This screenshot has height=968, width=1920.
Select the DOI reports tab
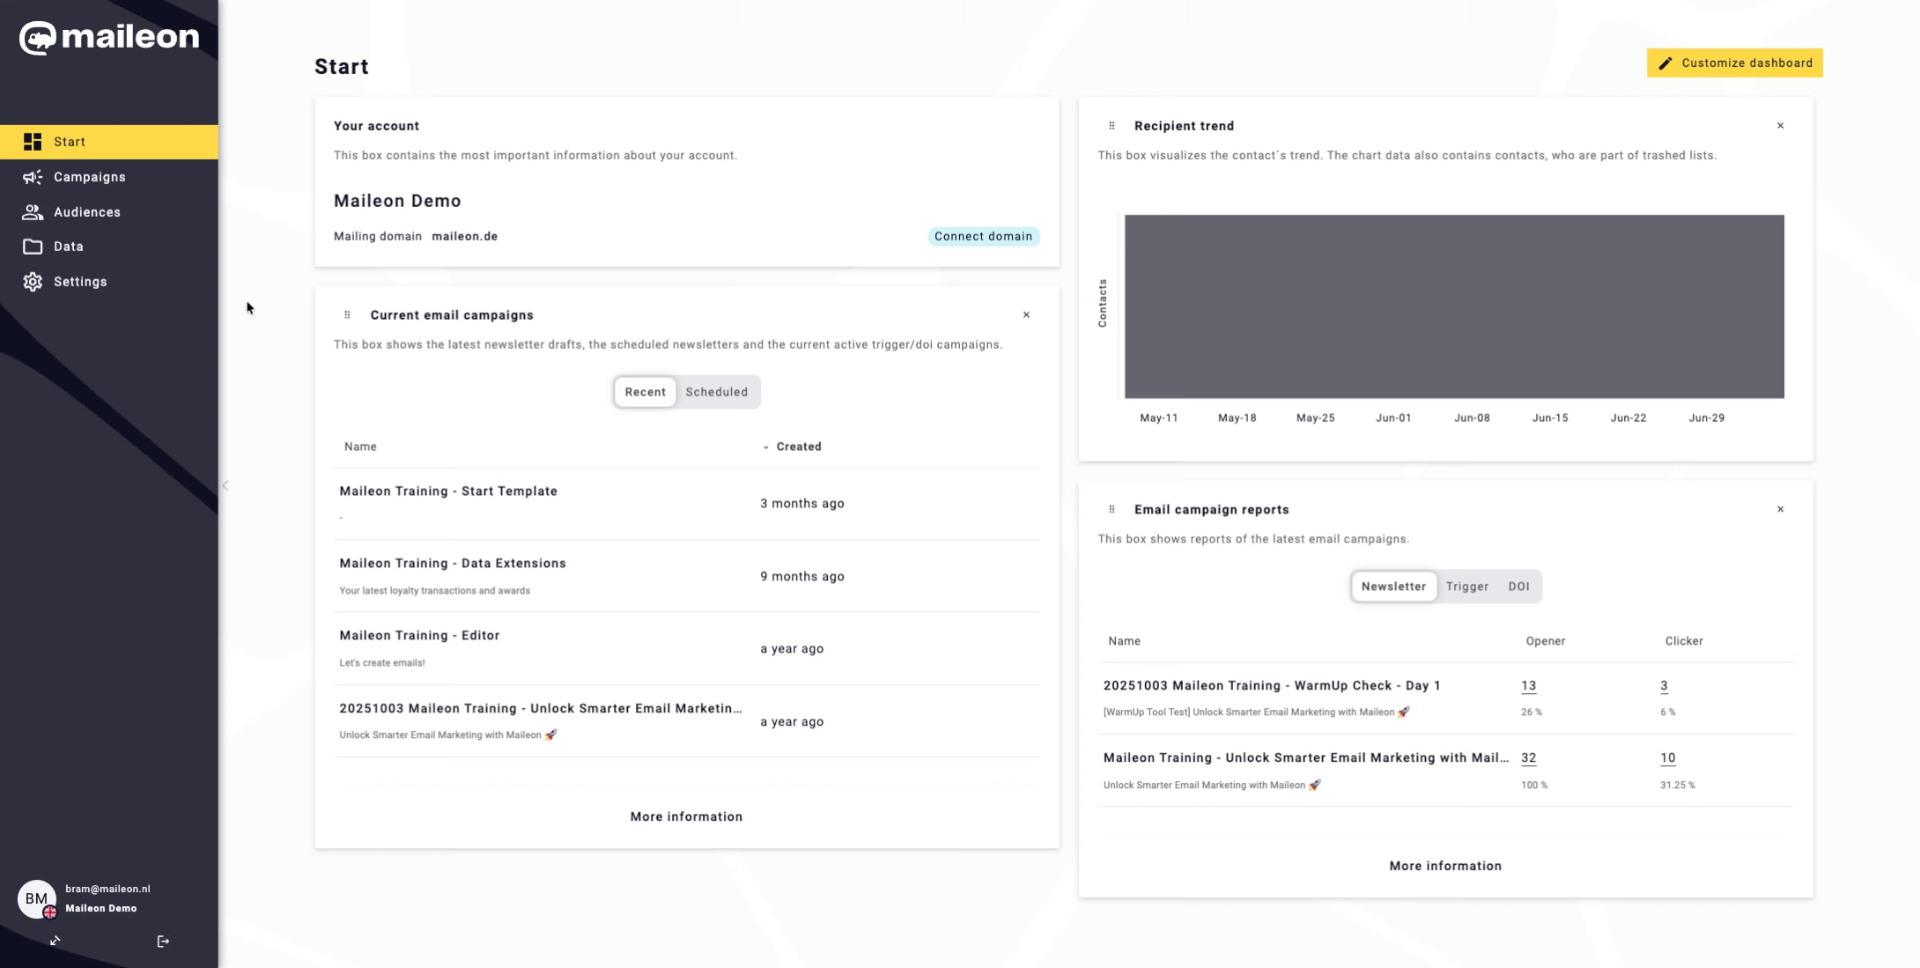pyautogui.click(x=1518, y=587)
